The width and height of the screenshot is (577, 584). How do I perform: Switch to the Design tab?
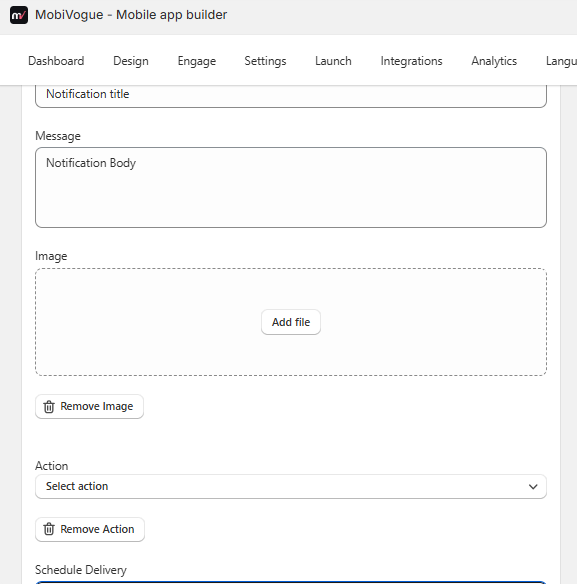pyautogui.click(x=131, y=61)
